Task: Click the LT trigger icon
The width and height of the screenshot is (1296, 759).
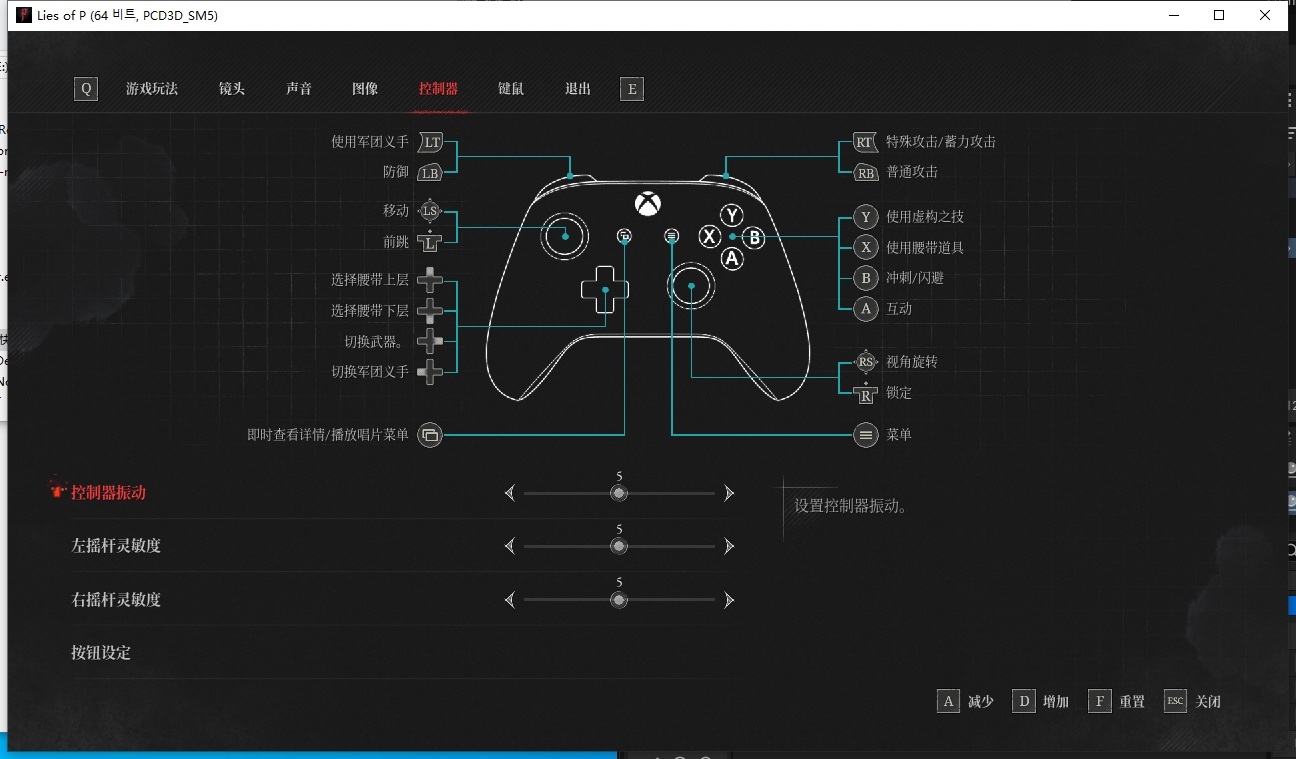Action: (x=431, y=142)
